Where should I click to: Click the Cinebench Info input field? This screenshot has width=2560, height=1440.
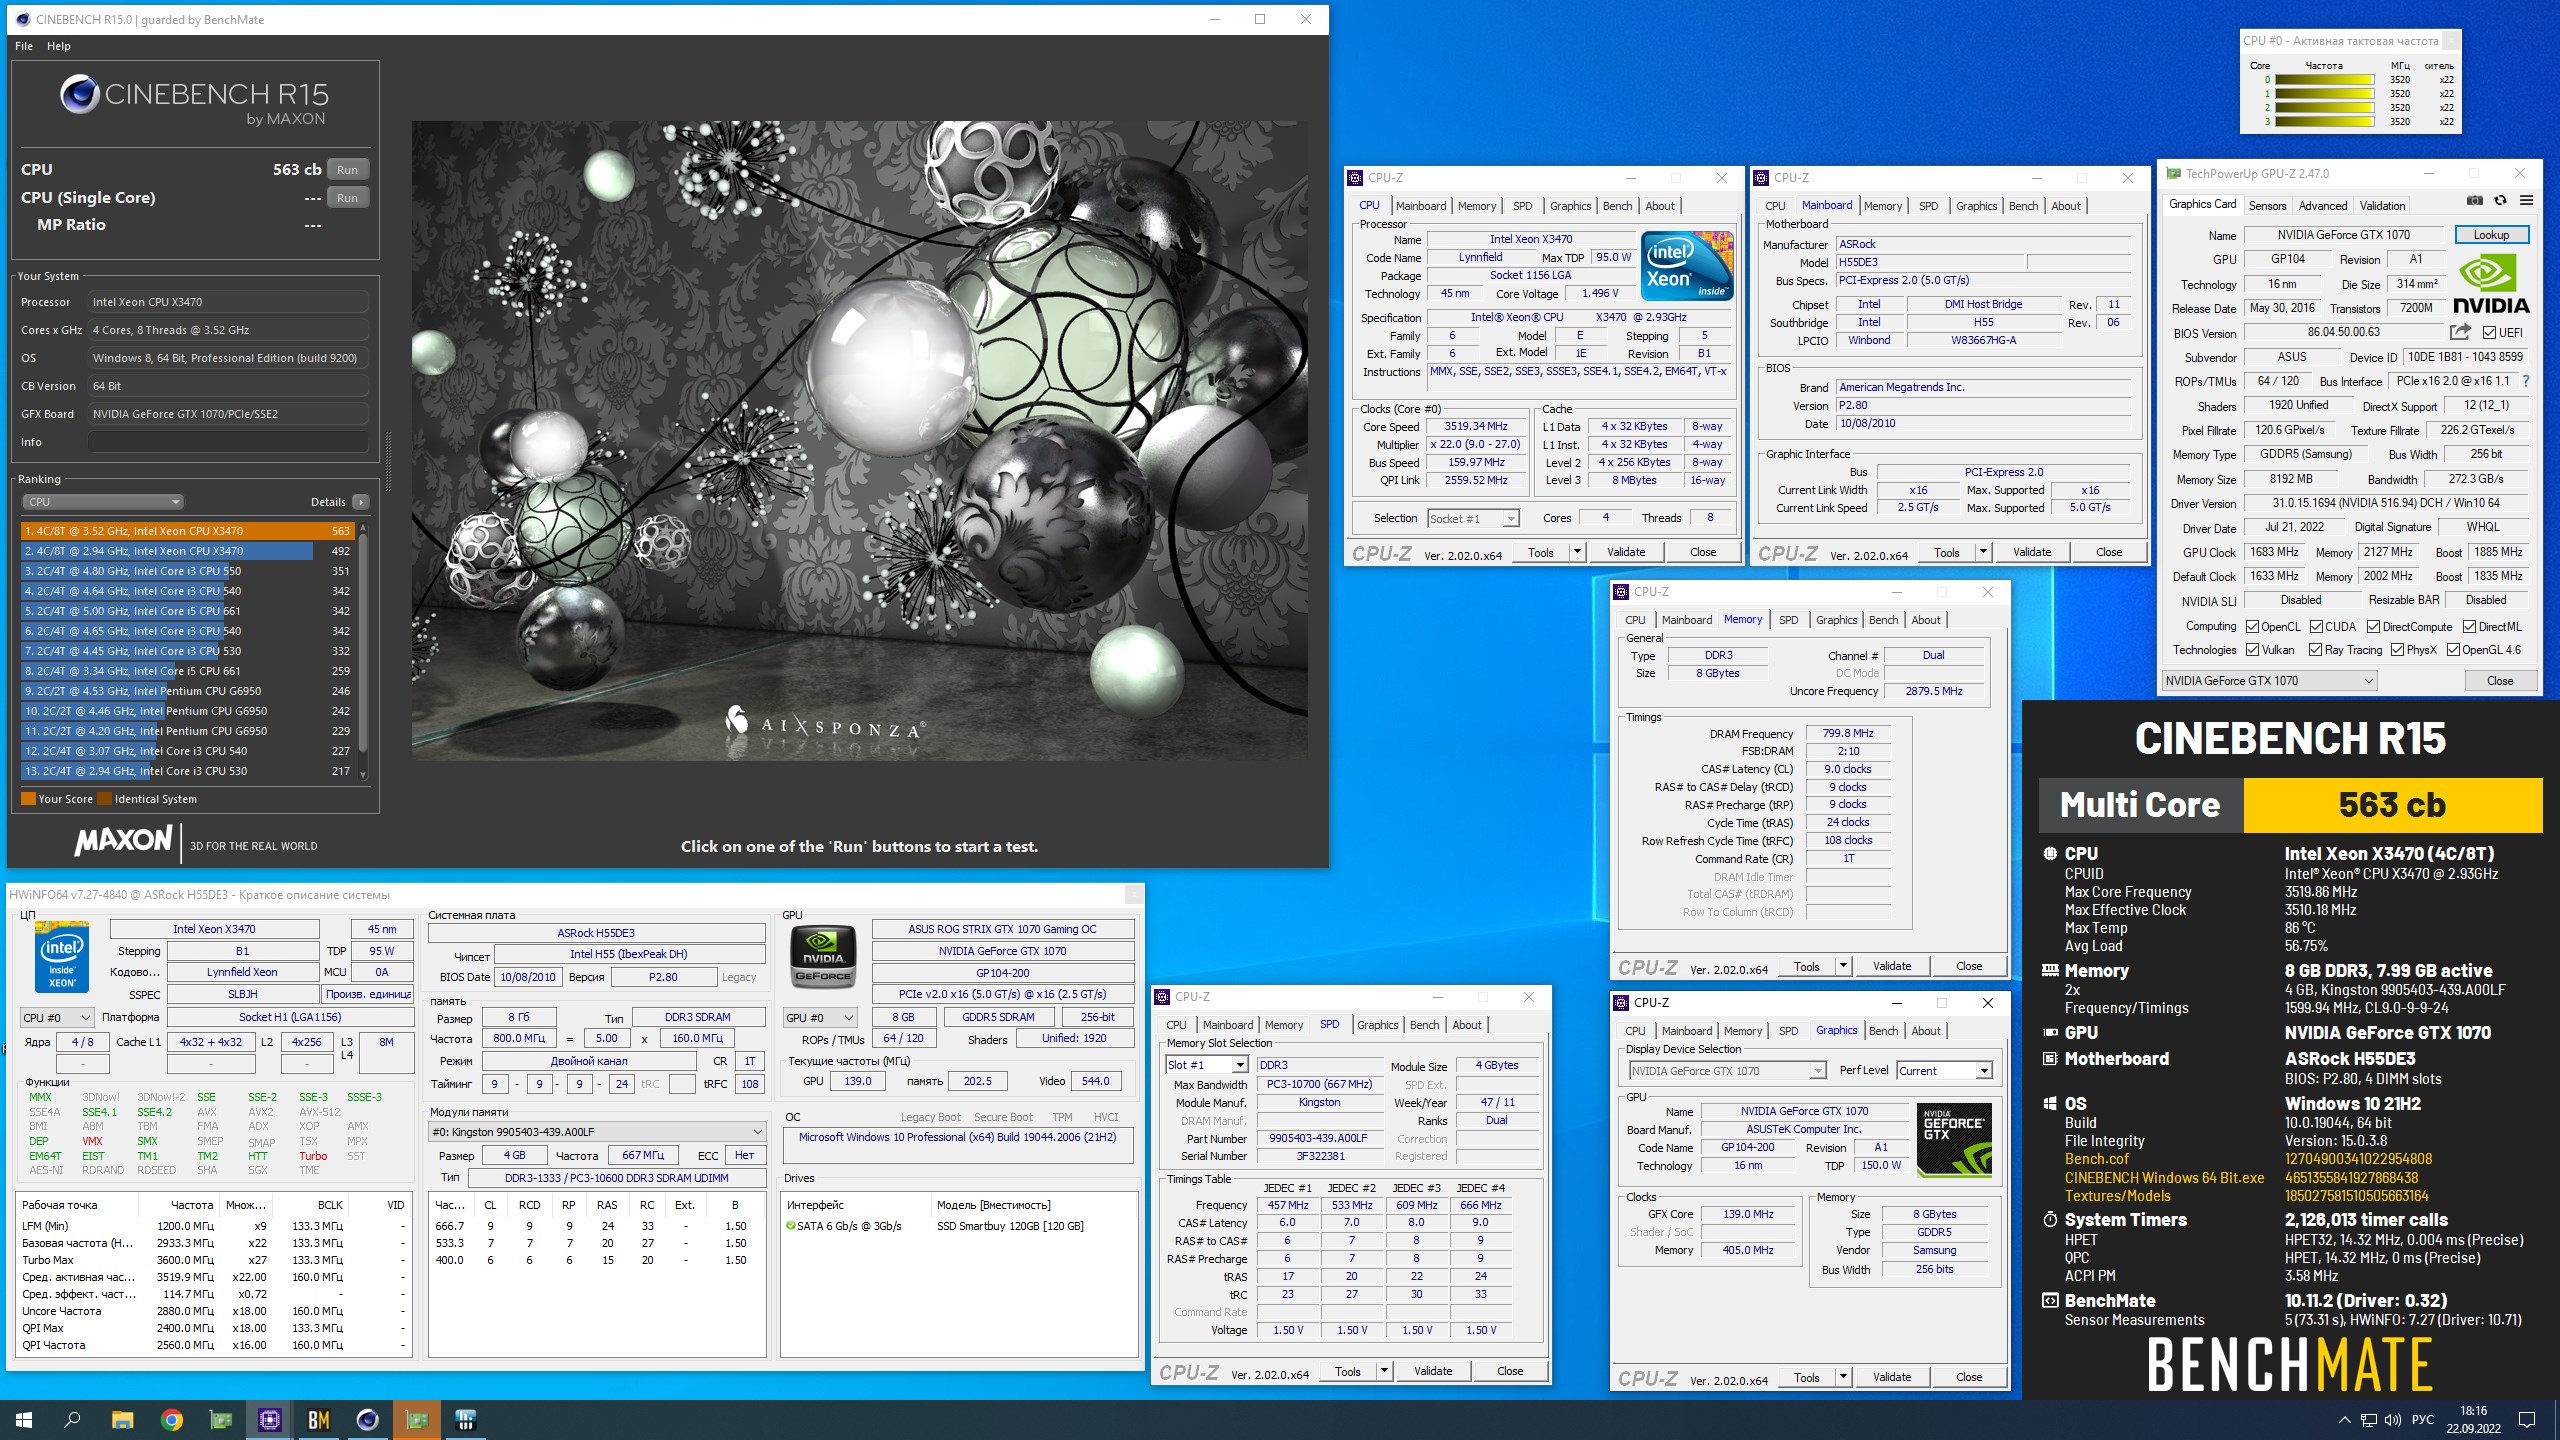(228, 442)
